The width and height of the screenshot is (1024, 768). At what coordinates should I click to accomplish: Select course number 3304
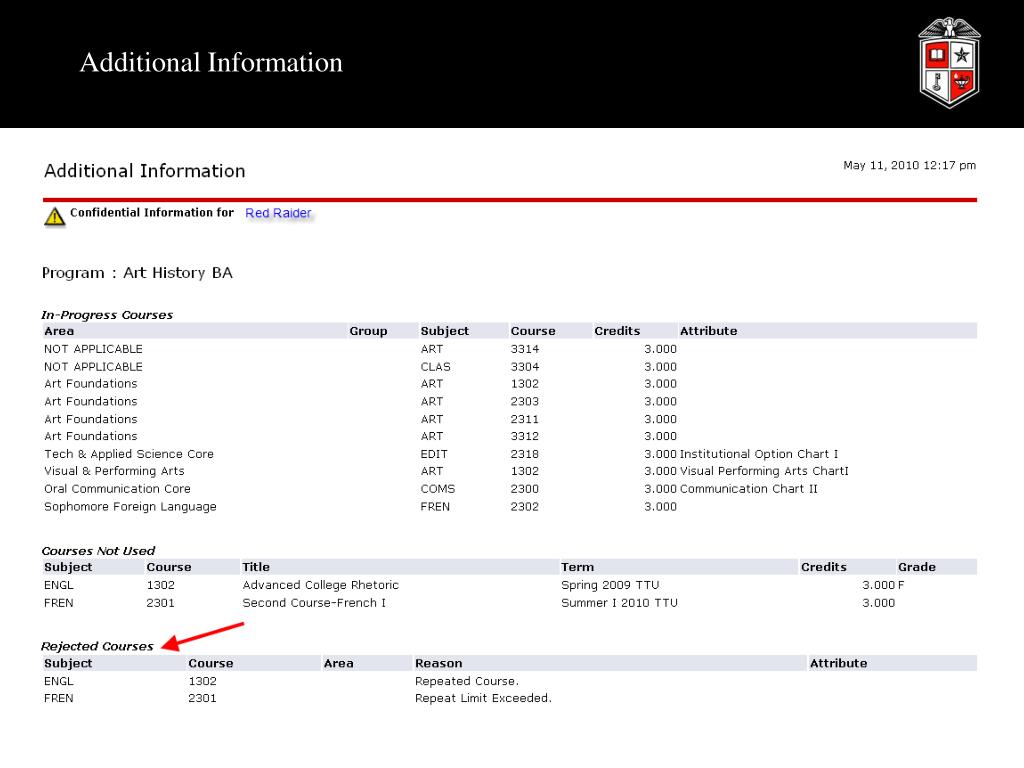coord(524,366)
